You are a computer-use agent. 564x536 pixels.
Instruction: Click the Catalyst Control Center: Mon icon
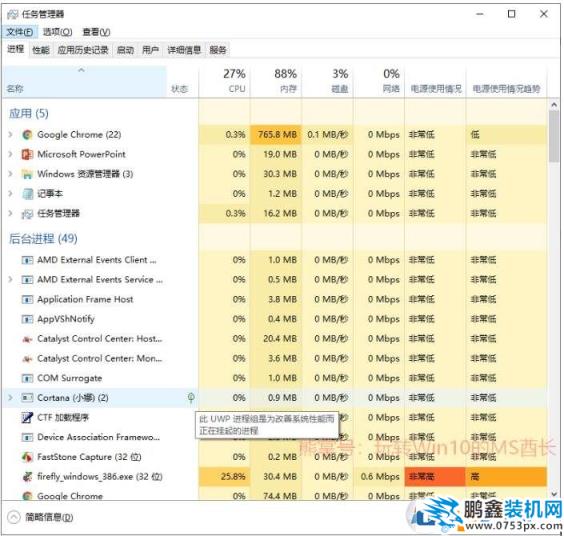27,359
